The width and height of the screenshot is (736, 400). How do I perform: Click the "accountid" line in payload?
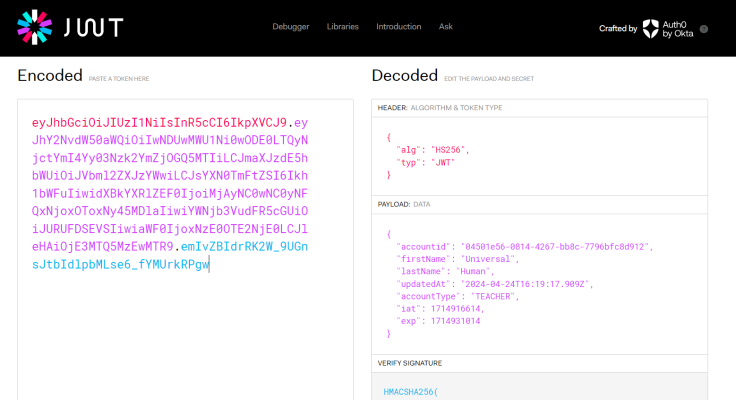coord(525,246)
